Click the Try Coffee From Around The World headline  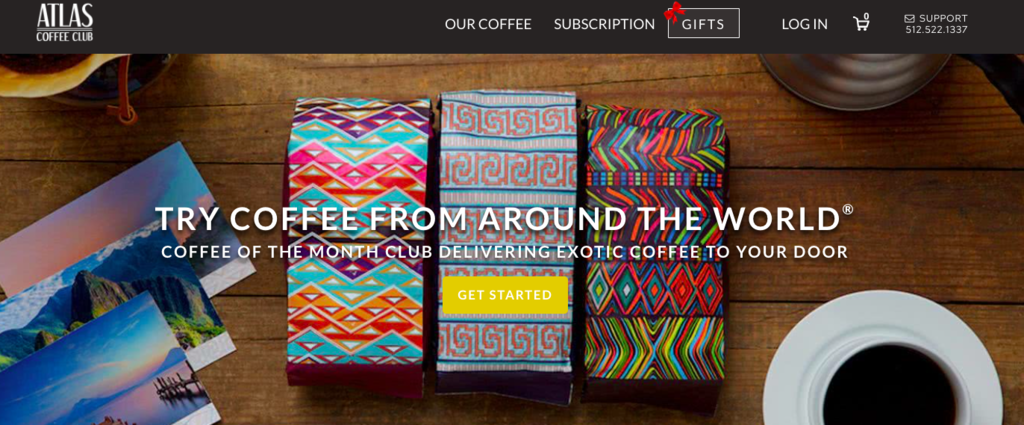pos(497,219)
